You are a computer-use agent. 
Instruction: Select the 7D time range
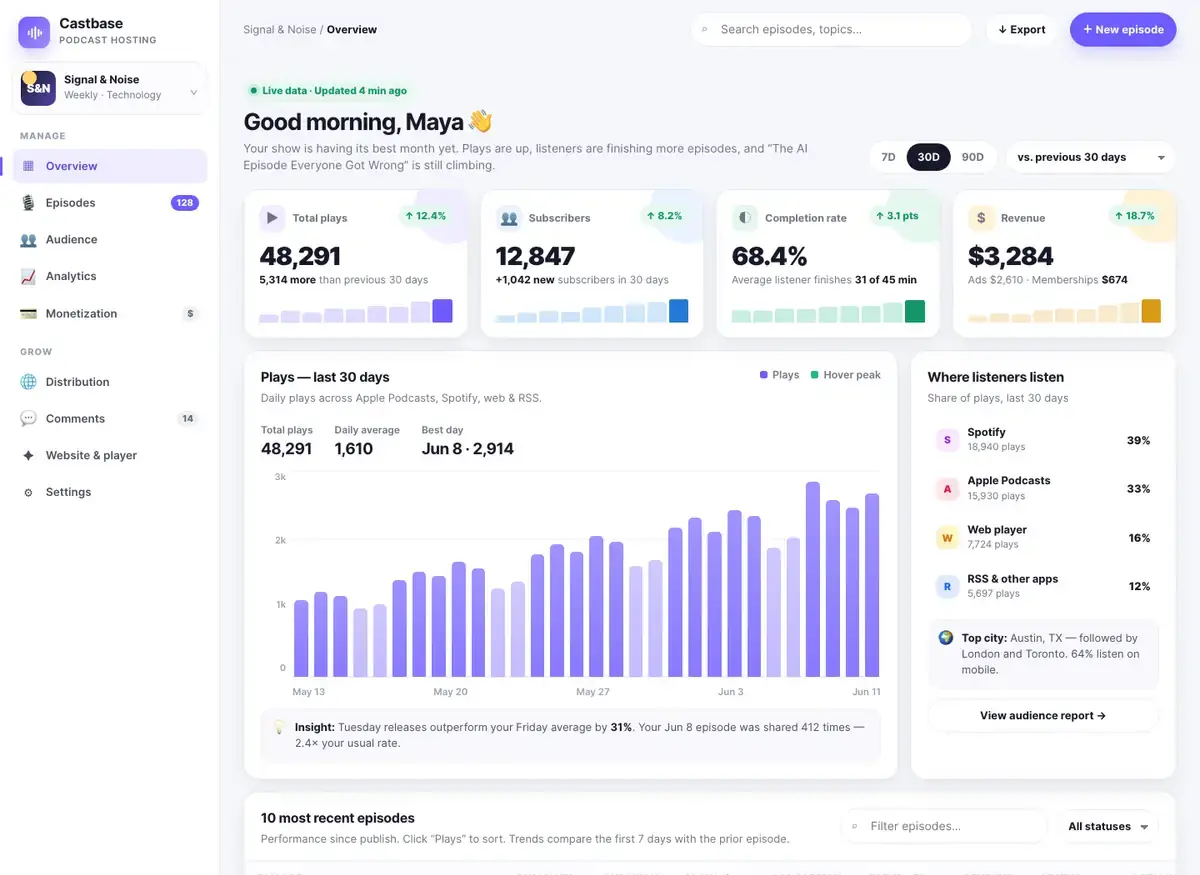[x=888, y=157]
